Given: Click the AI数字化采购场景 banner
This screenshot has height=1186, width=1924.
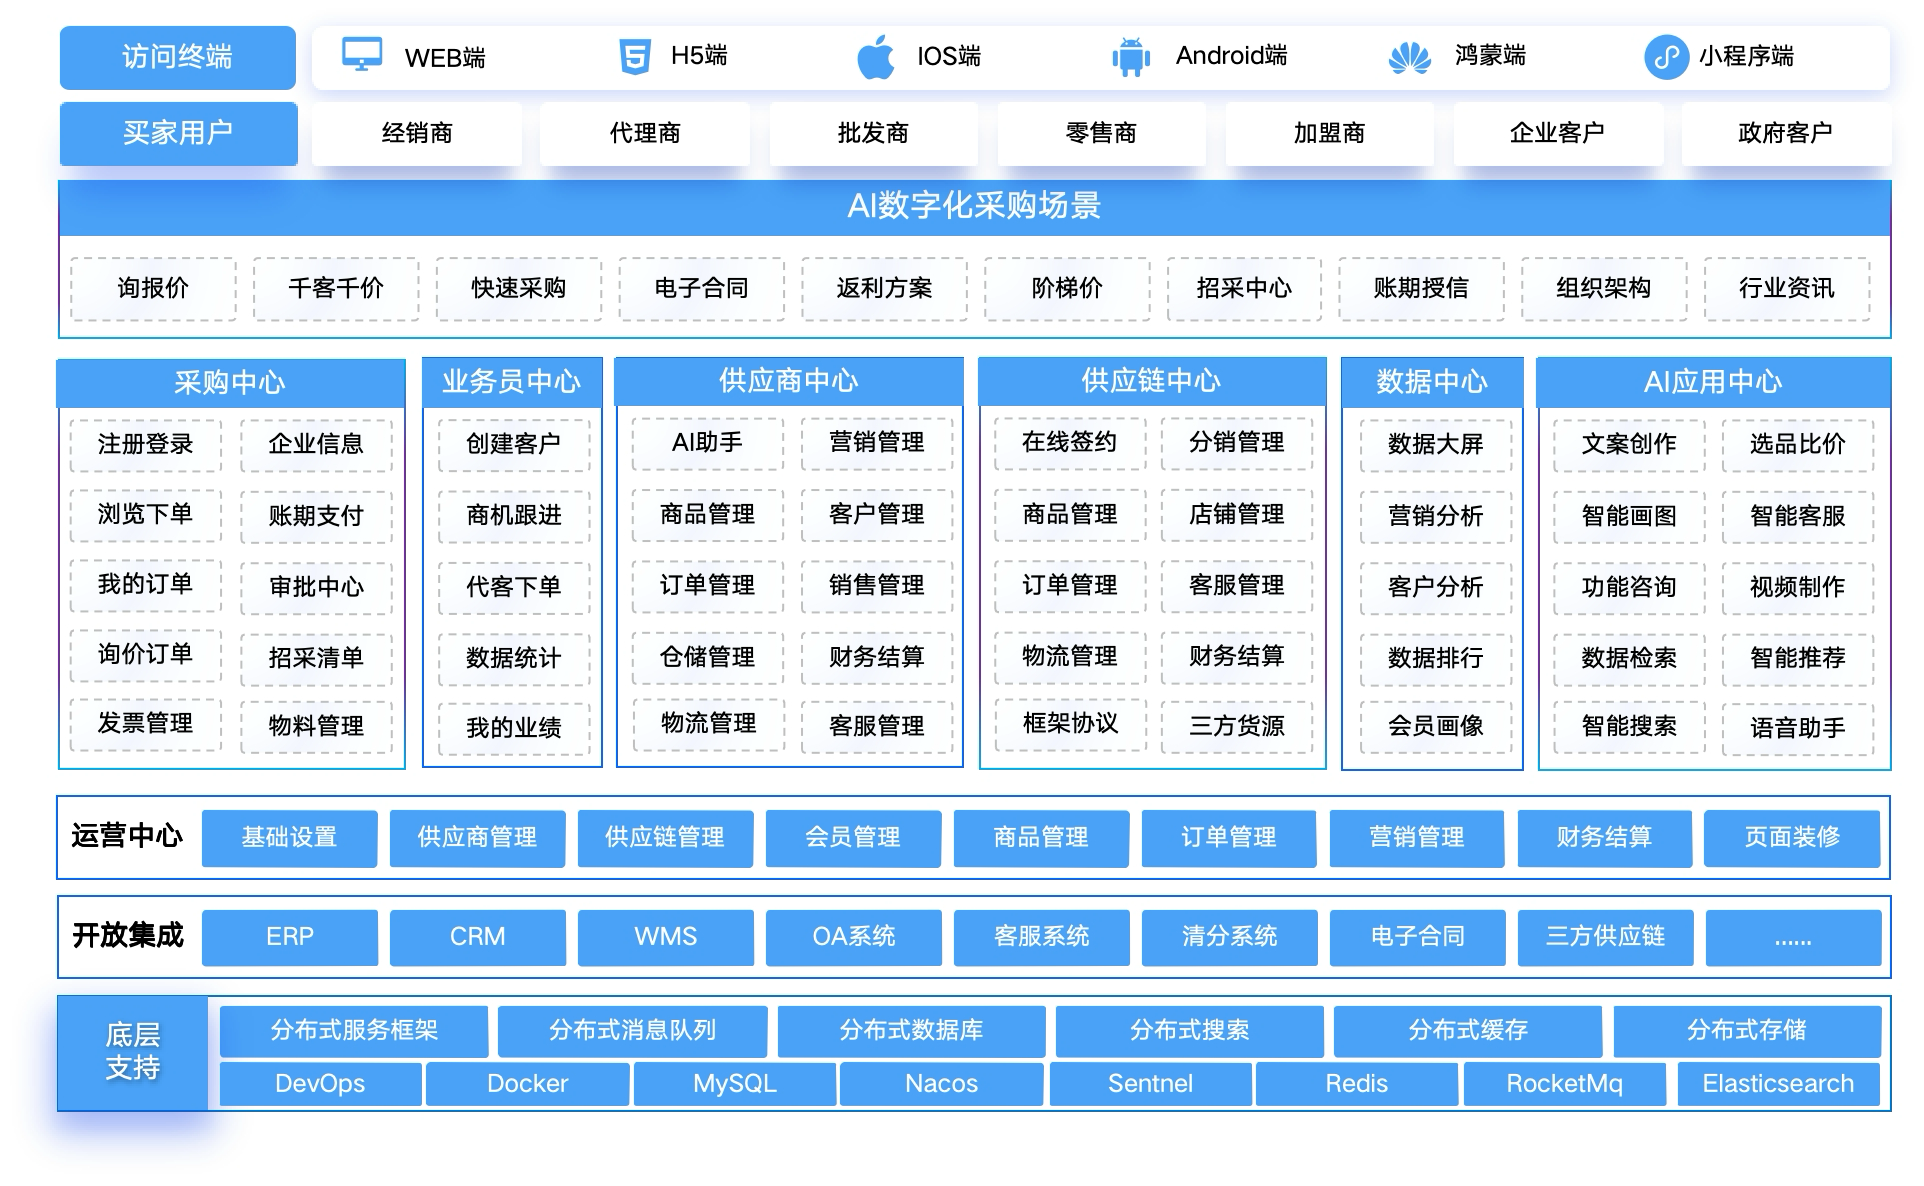Looking at the screenshot, I should (974, 207).
